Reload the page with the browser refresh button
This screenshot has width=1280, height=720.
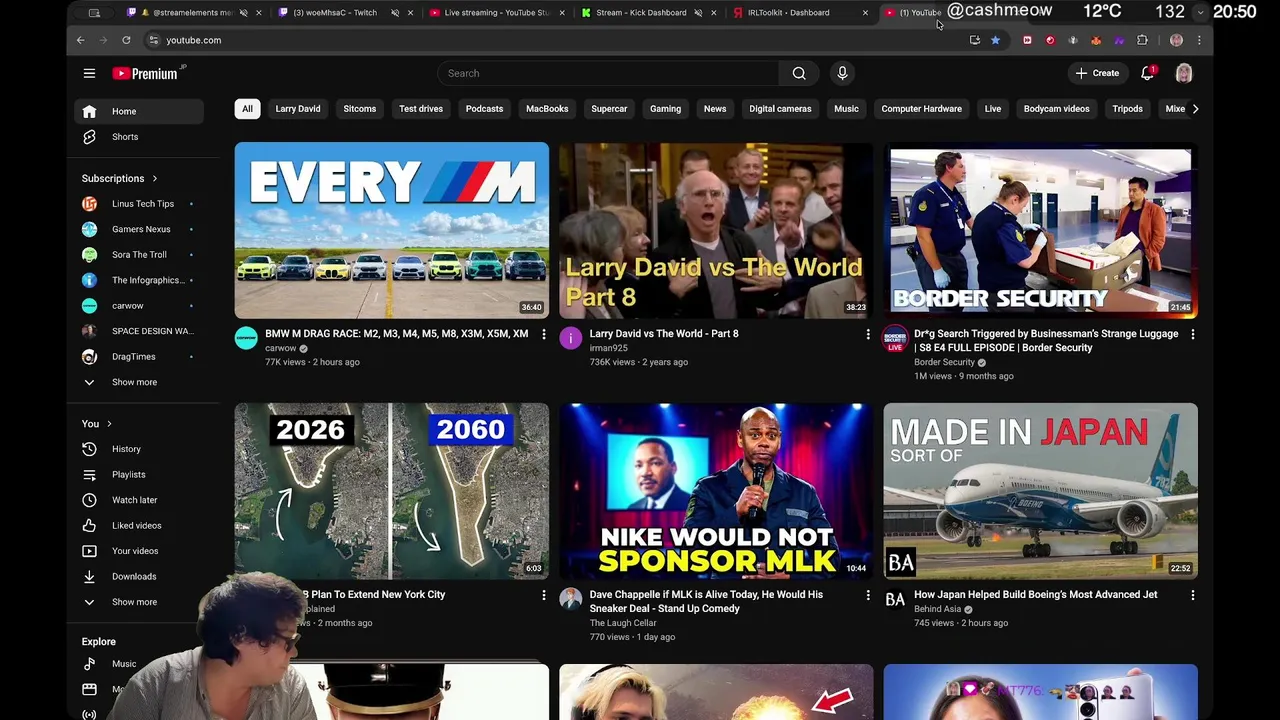126,40
